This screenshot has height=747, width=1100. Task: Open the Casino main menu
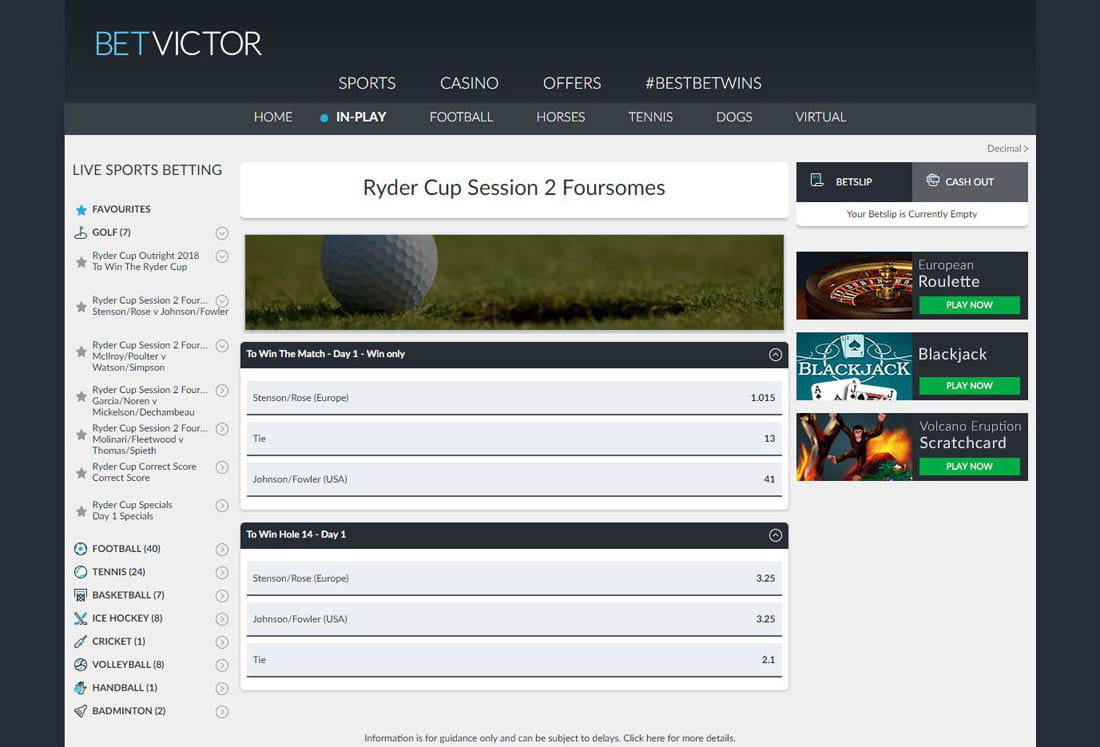point(469,83)
